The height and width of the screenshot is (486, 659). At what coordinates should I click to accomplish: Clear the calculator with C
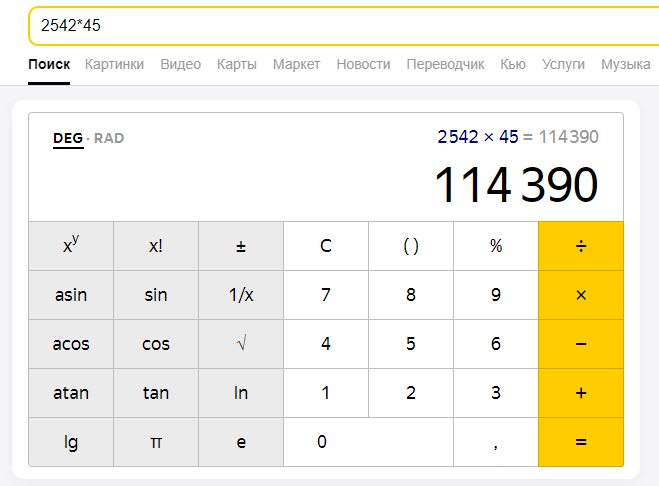(326, 246)
